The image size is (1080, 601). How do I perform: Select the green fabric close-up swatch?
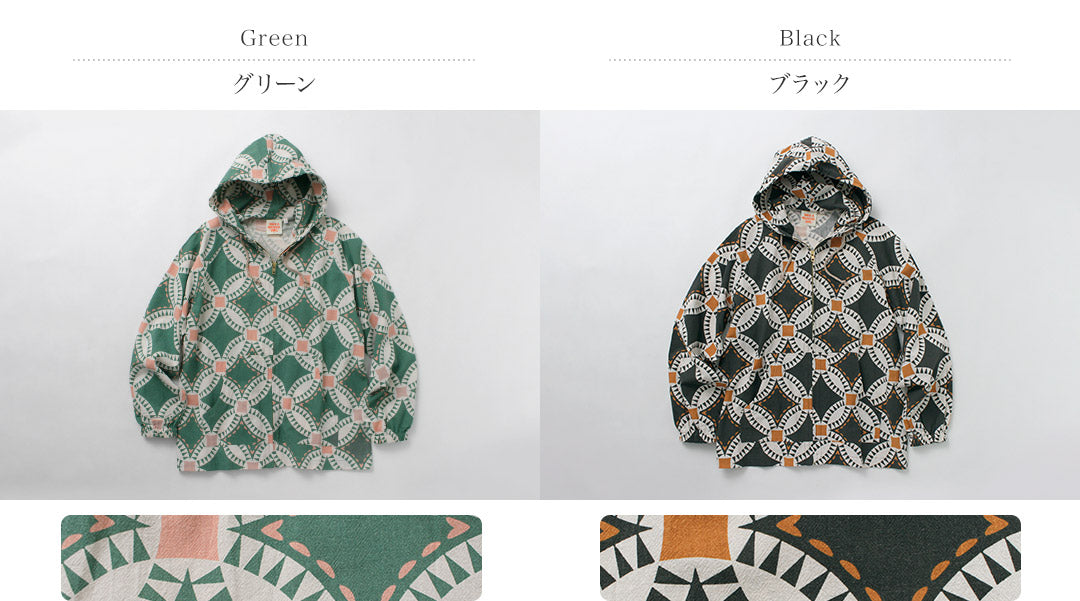[271, 558]
